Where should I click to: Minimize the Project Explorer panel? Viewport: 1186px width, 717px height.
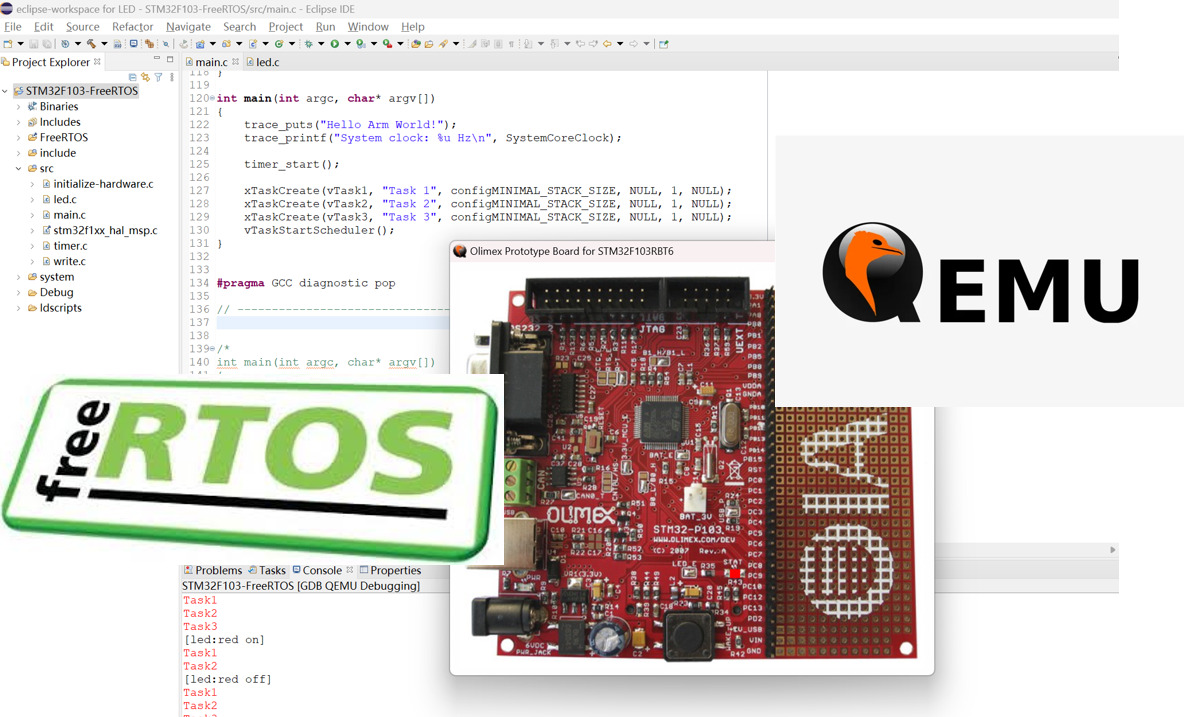click(156, 61)
